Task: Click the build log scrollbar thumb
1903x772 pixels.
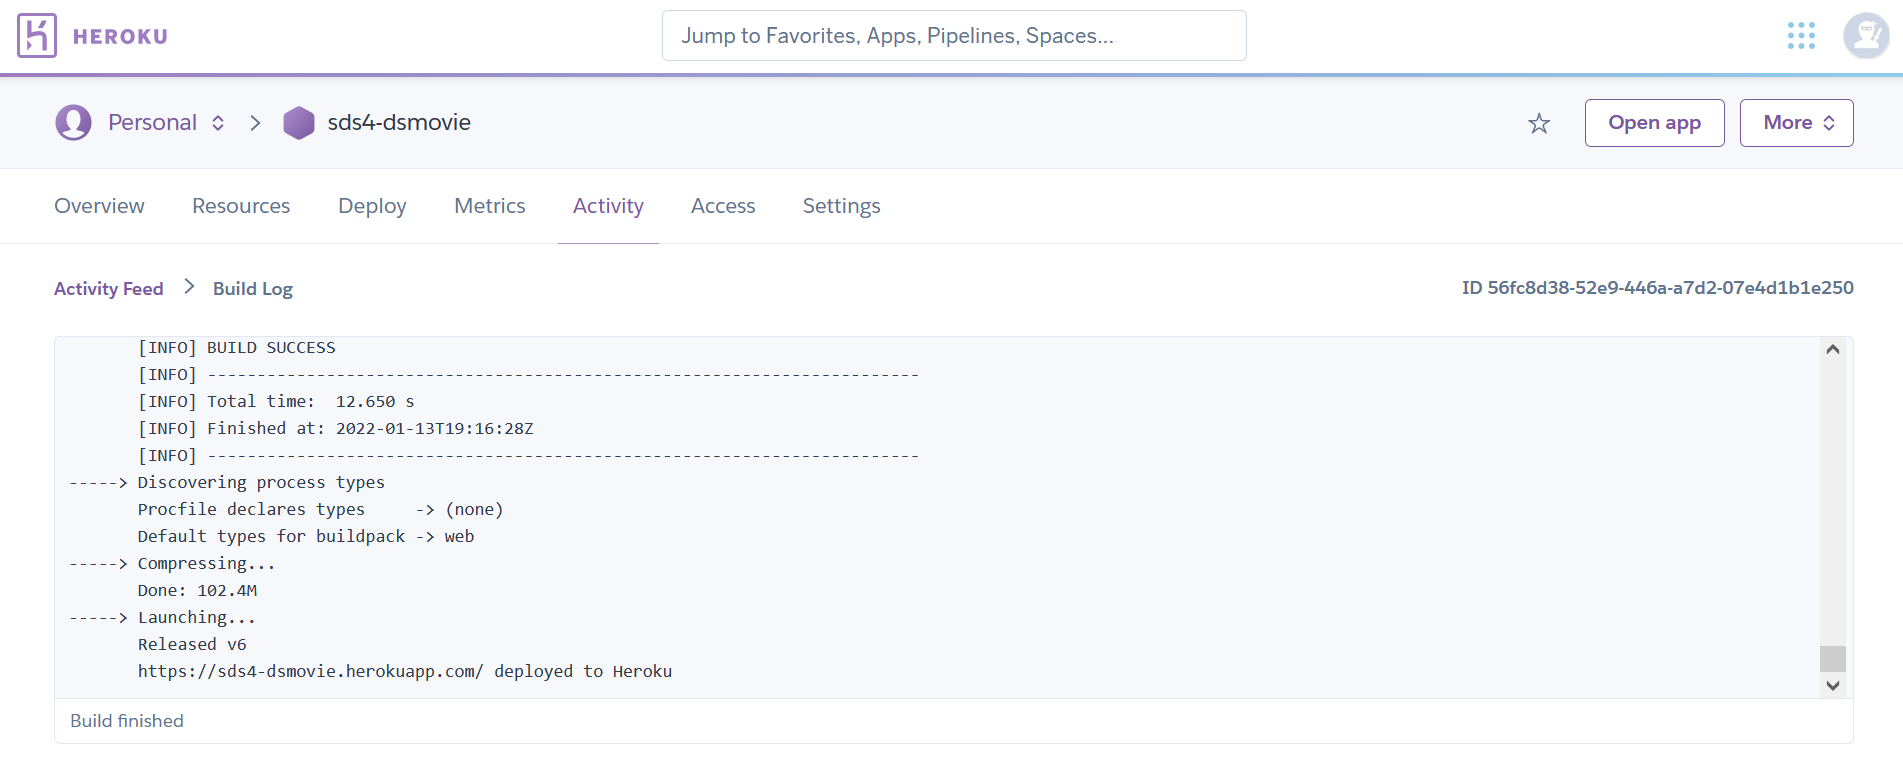Action: point(1832,658)
